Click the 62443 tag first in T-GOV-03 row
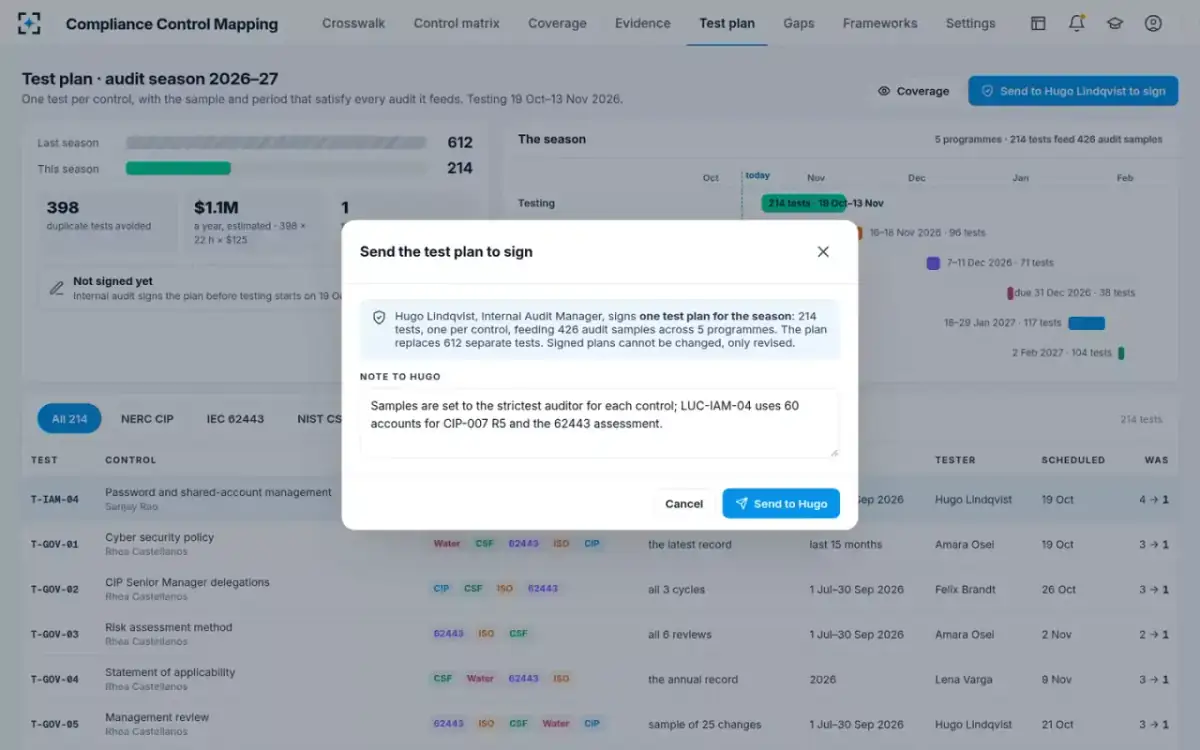Screen dimensions: 1200x750 coord(448,634)
